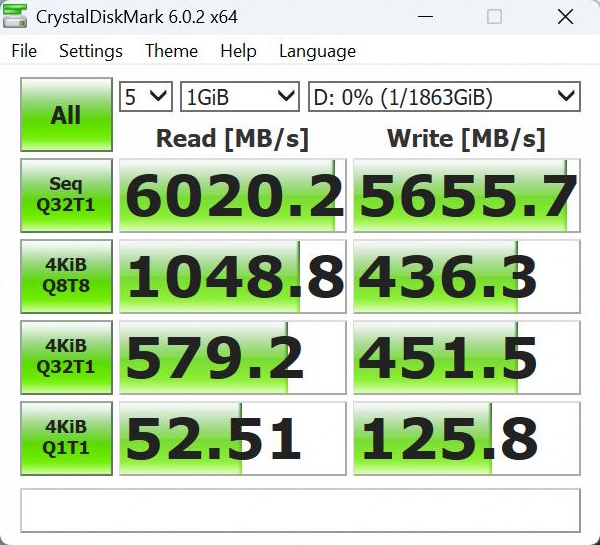The height and width of the screenshot is (545, 600).
Task: Select the 4KiB Q1T1 read value 52.51
Action: [x=233, y=438]
